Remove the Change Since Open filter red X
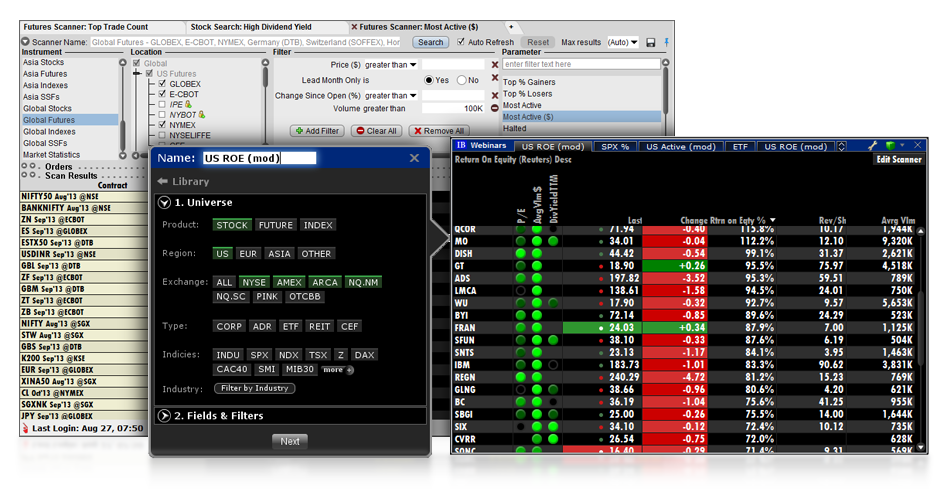950x500 pixels. pyautogui.click(x=495, y=96)
